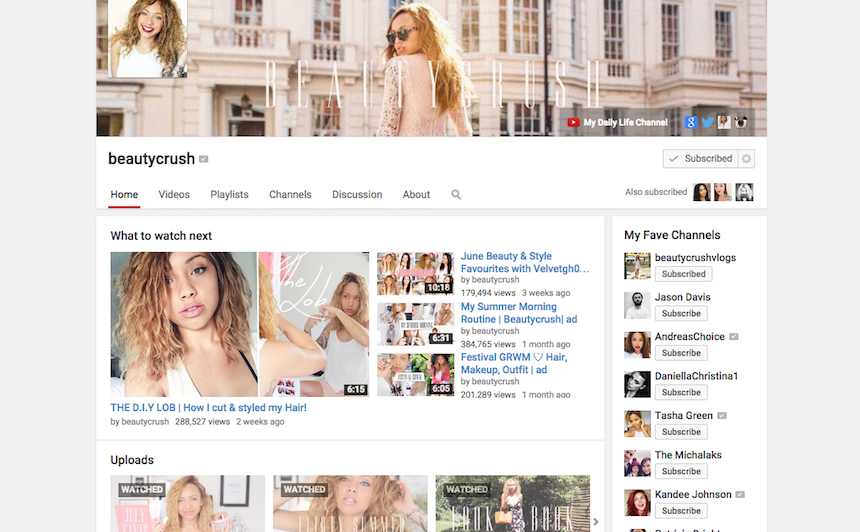Subscribe to Jason Davis channel

681,313
